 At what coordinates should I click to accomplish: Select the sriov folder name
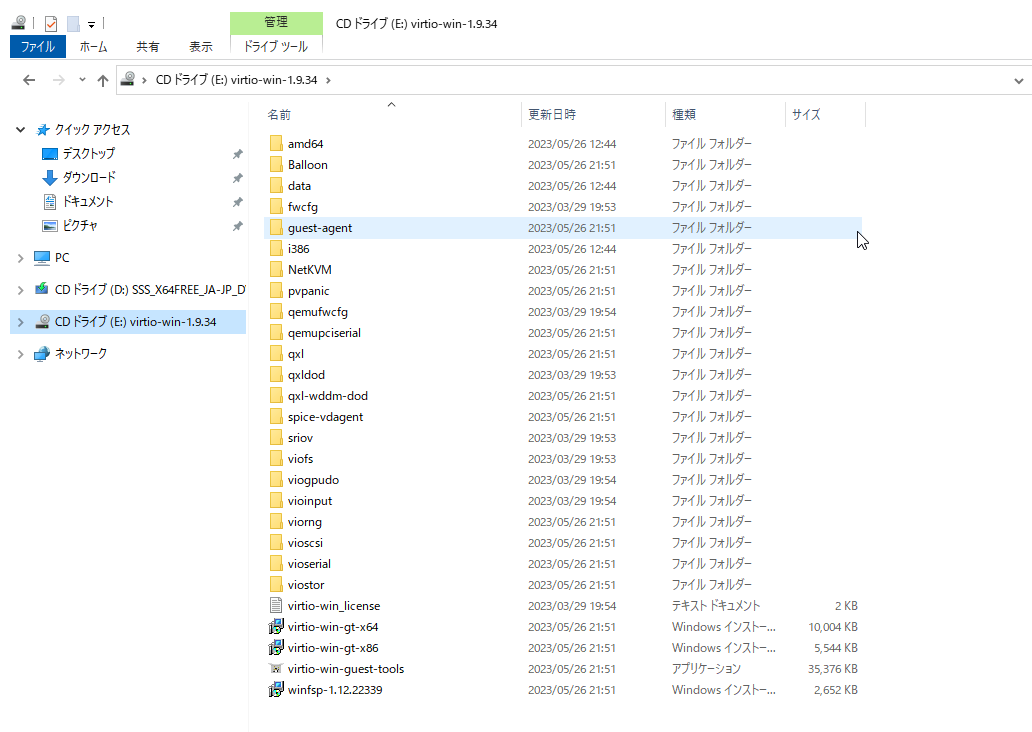(x=300, y=438)
